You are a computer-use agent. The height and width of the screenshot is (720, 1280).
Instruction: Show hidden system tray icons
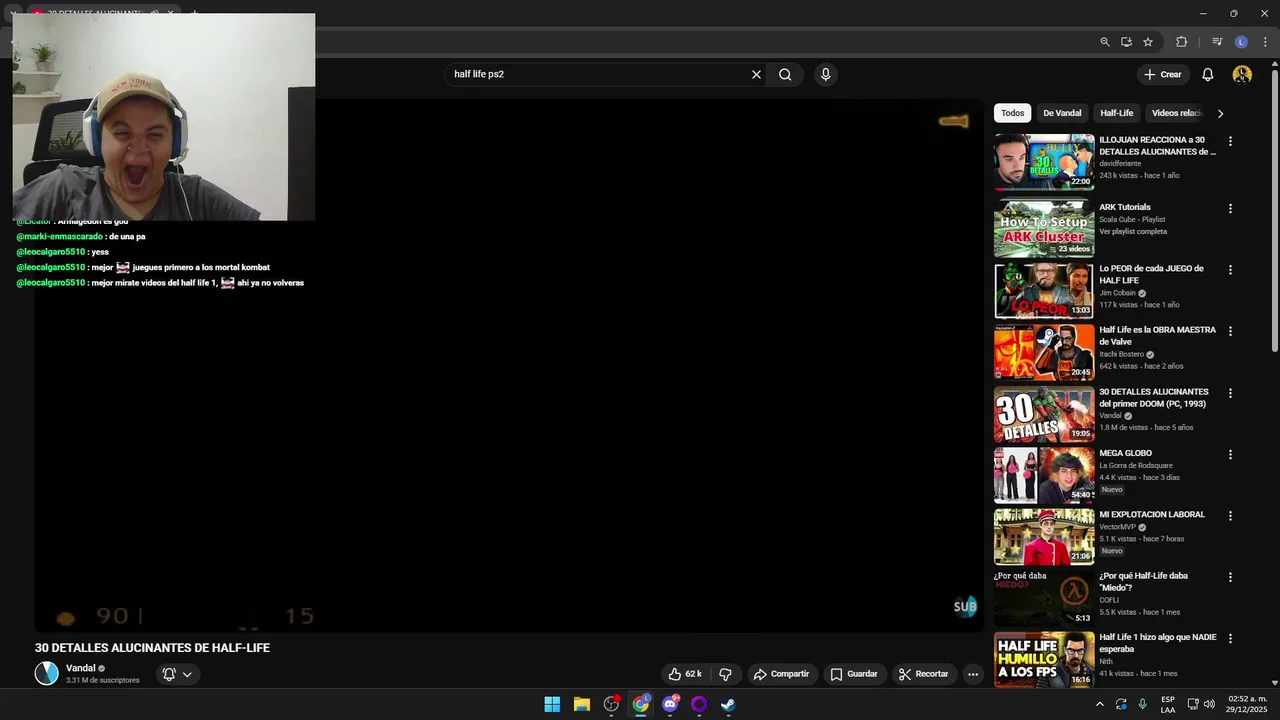(x=1100, y=704)
